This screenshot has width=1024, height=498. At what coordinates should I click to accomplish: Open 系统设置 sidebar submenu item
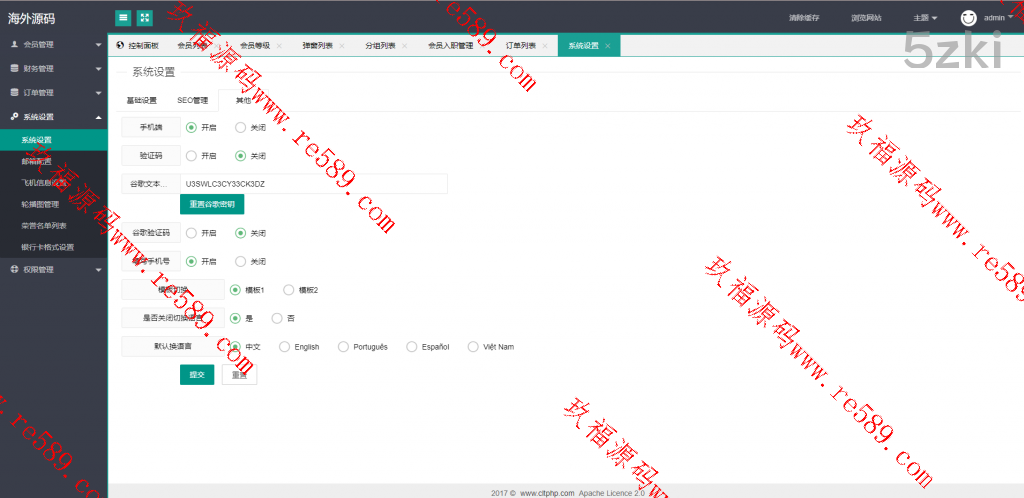pyautogui.click(x=54, y=140)
